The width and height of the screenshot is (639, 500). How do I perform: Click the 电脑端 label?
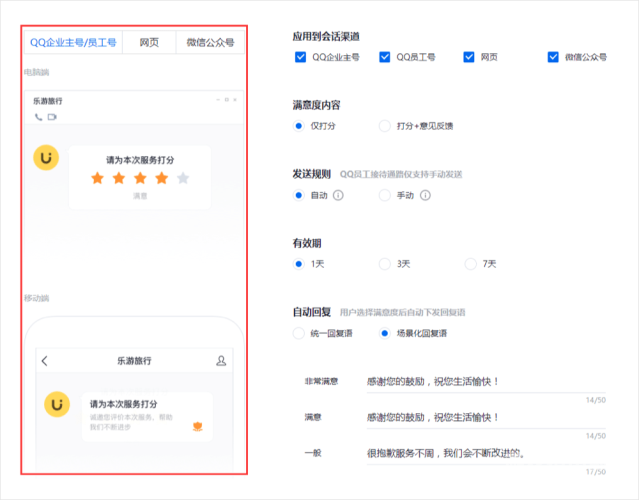(37, 73)
